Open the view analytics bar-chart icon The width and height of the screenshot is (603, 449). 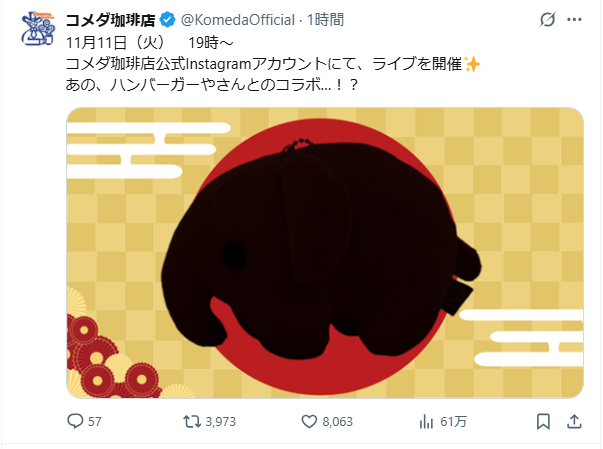(x=426, y=421)
